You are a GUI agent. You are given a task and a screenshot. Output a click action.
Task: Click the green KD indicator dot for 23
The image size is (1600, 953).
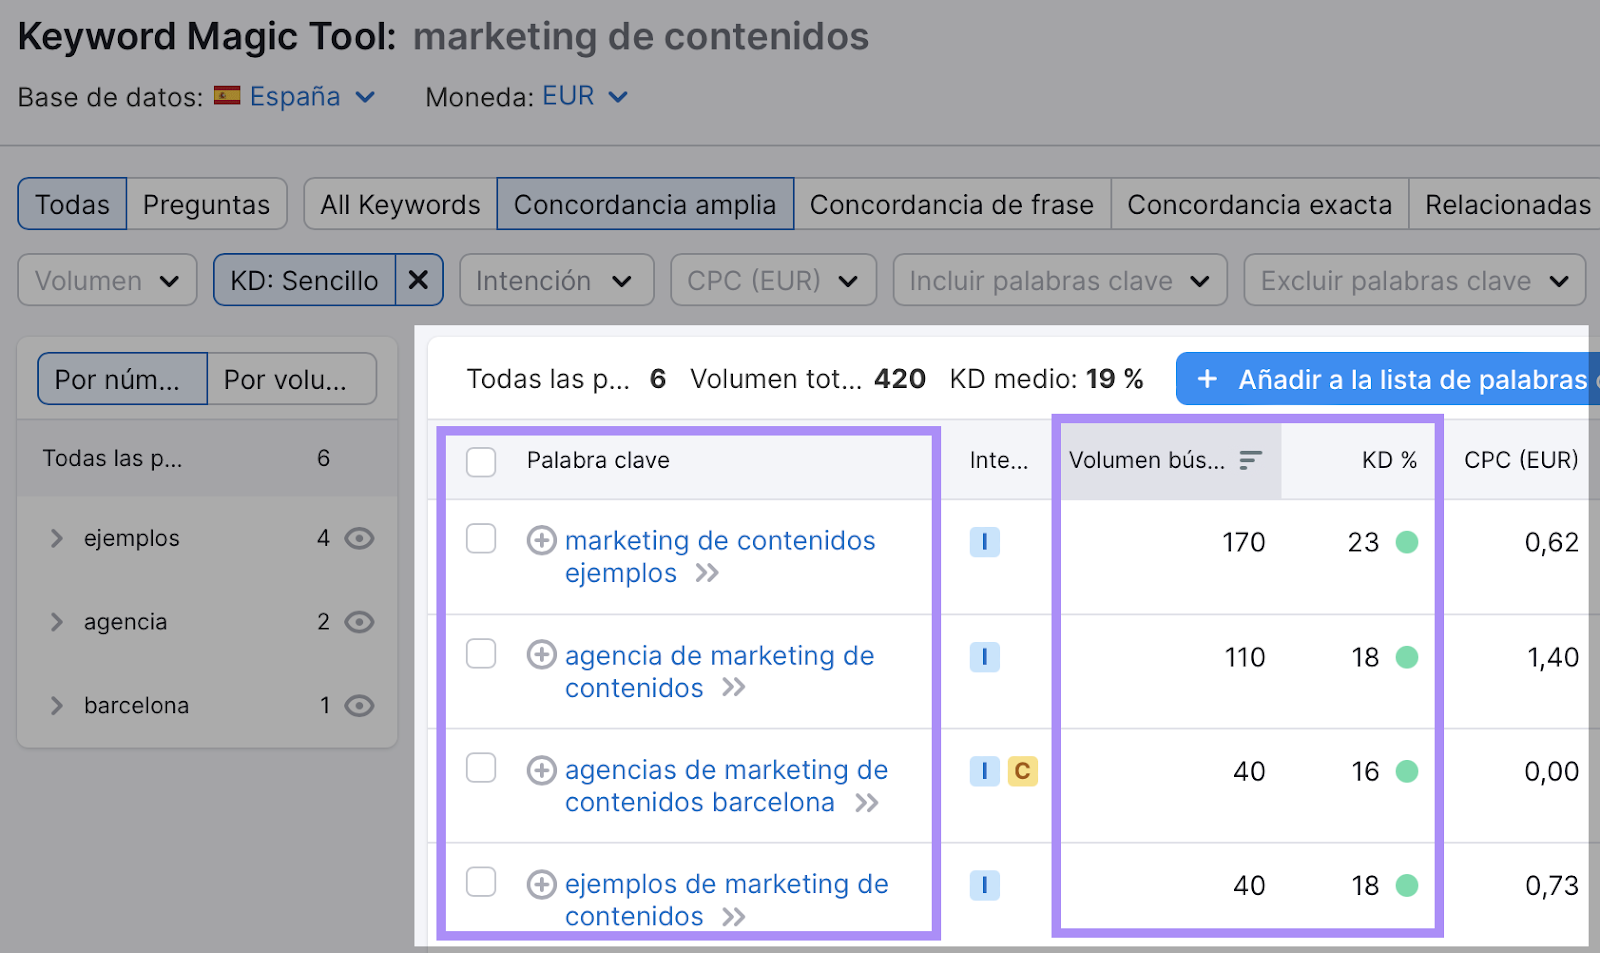[x=1407, y=542]
